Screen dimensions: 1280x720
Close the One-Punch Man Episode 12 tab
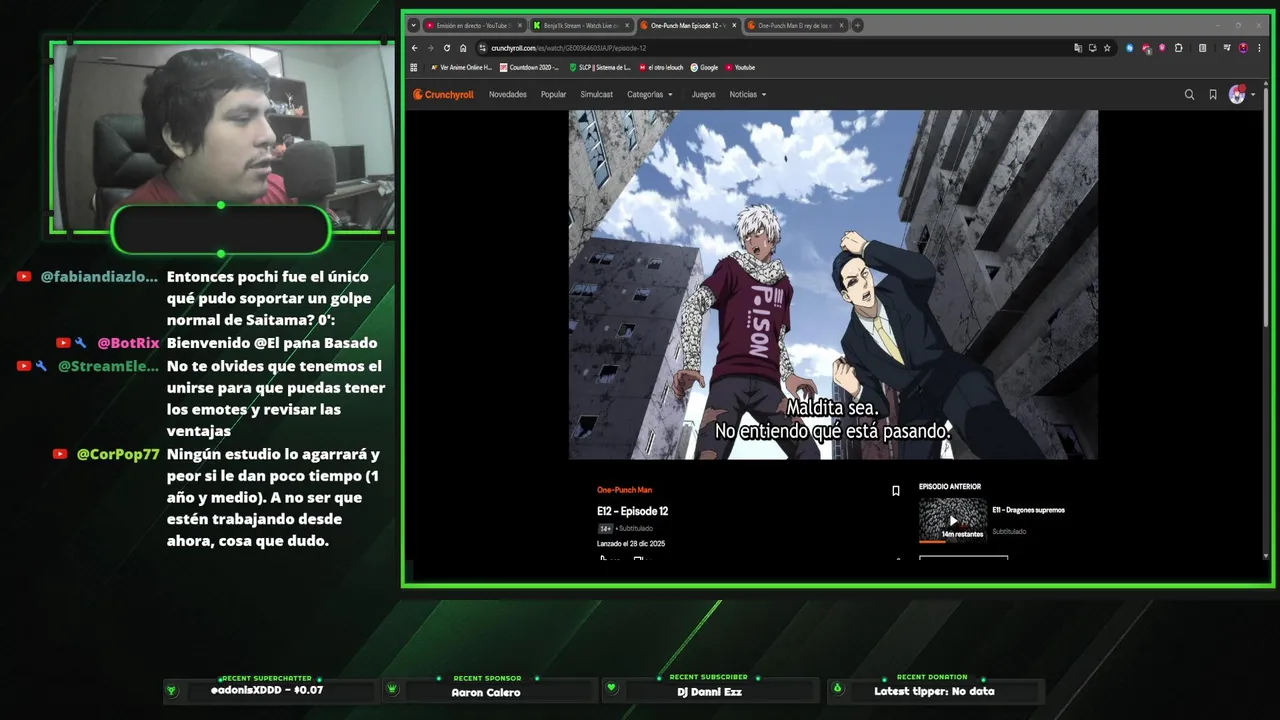click(x=734, y=25)
